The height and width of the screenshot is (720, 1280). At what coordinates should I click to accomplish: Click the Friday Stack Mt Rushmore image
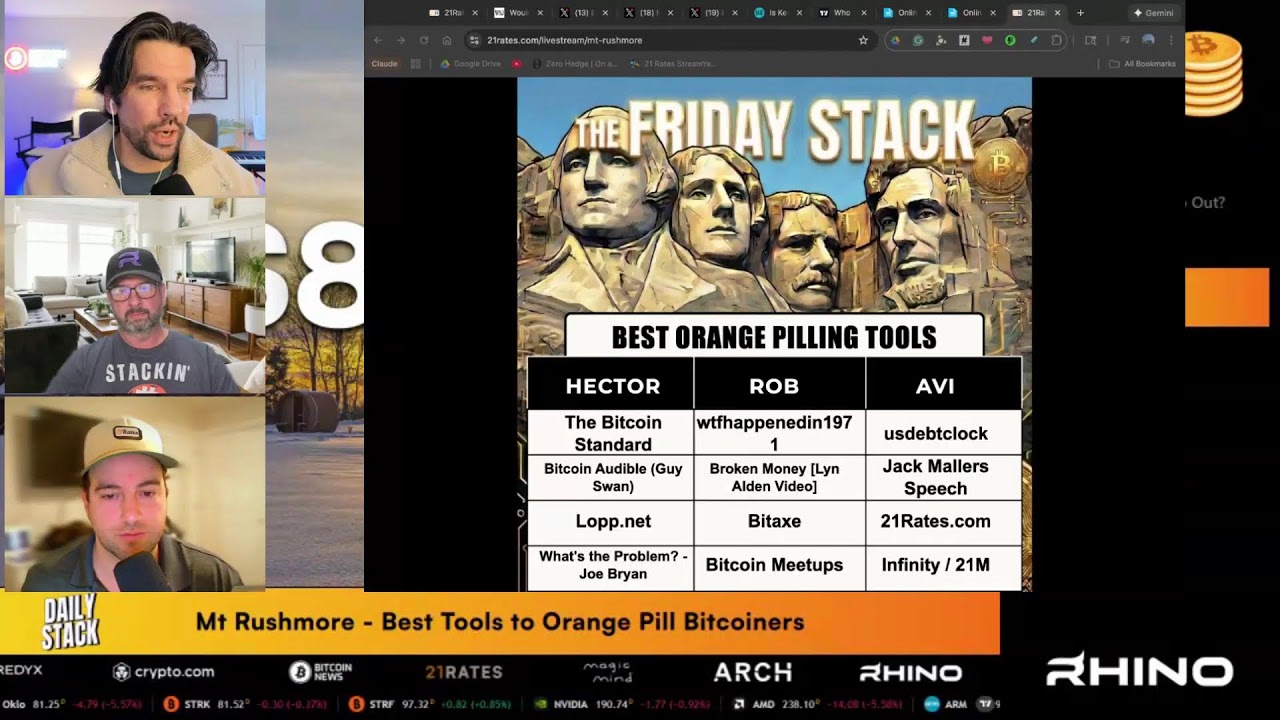[x=774, y=196]
